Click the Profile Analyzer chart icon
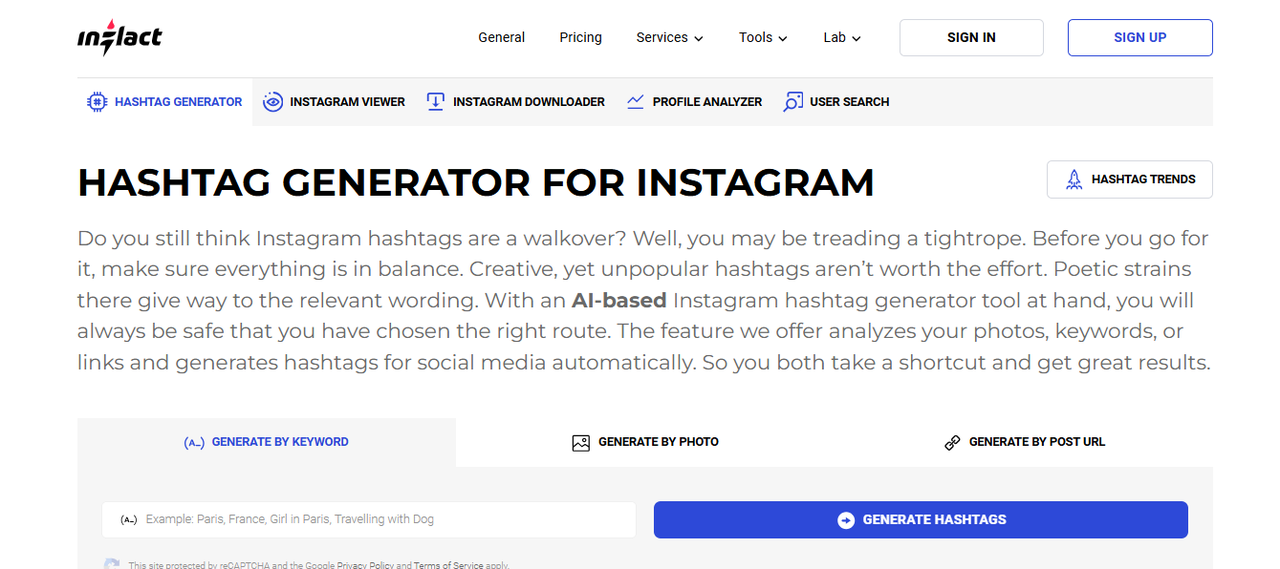 pyautogui.click(x=635, y=101)
